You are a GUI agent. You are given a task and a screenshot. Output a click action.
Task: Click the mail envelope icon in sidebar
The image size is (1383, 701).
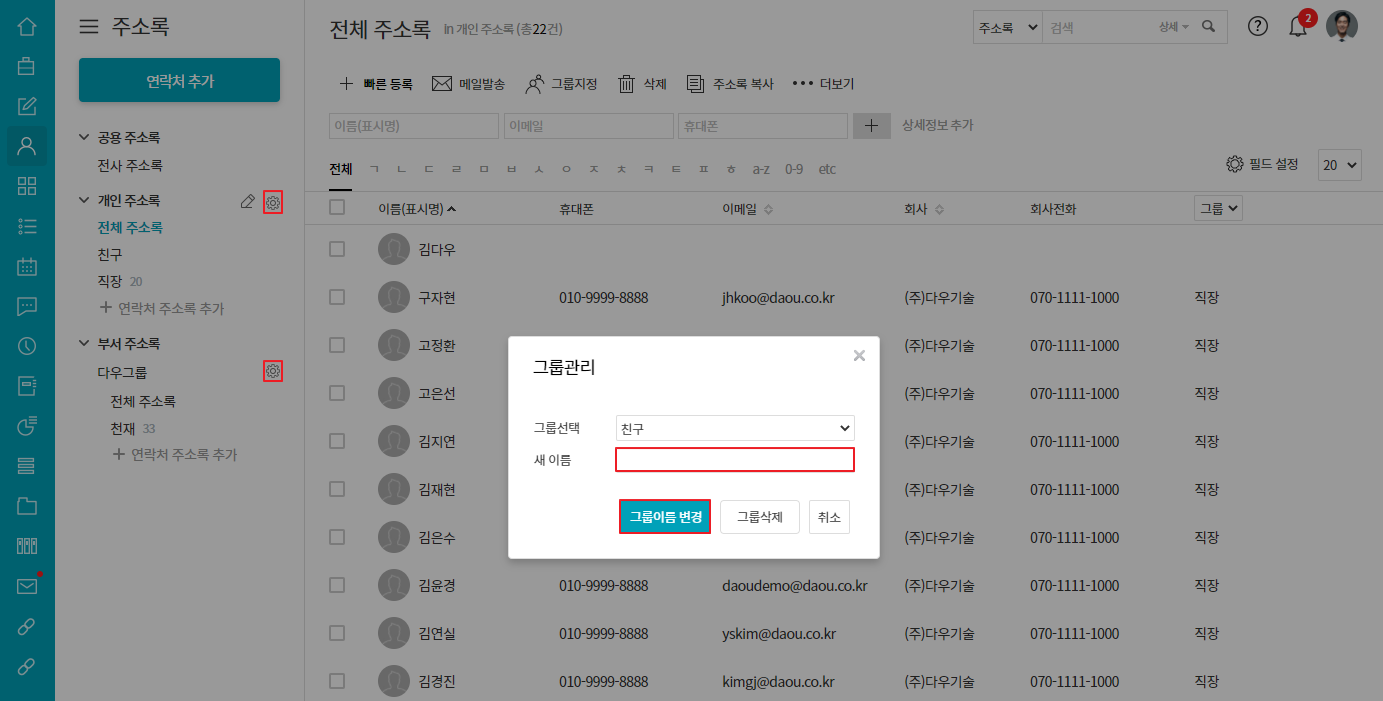pyautogui.click(x=27, y=587)
